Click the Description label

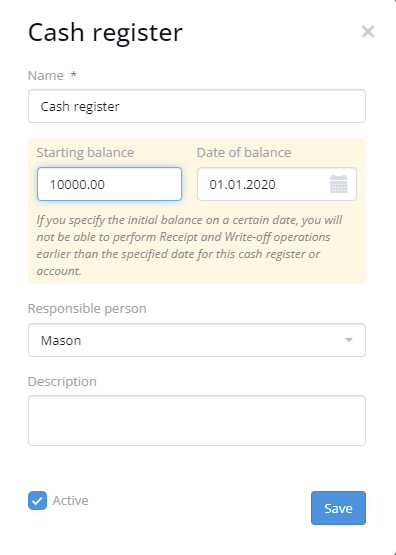[x=62, y=382]
